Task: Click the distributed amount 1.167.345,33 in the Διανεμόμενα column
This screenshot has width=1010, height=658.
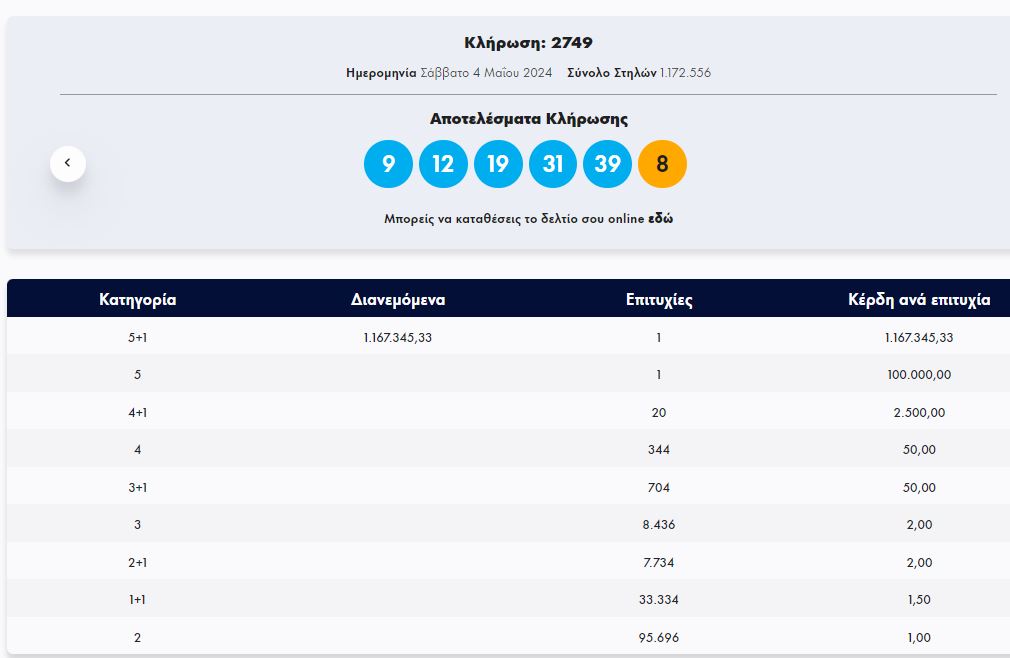Action: click(398, 338)
